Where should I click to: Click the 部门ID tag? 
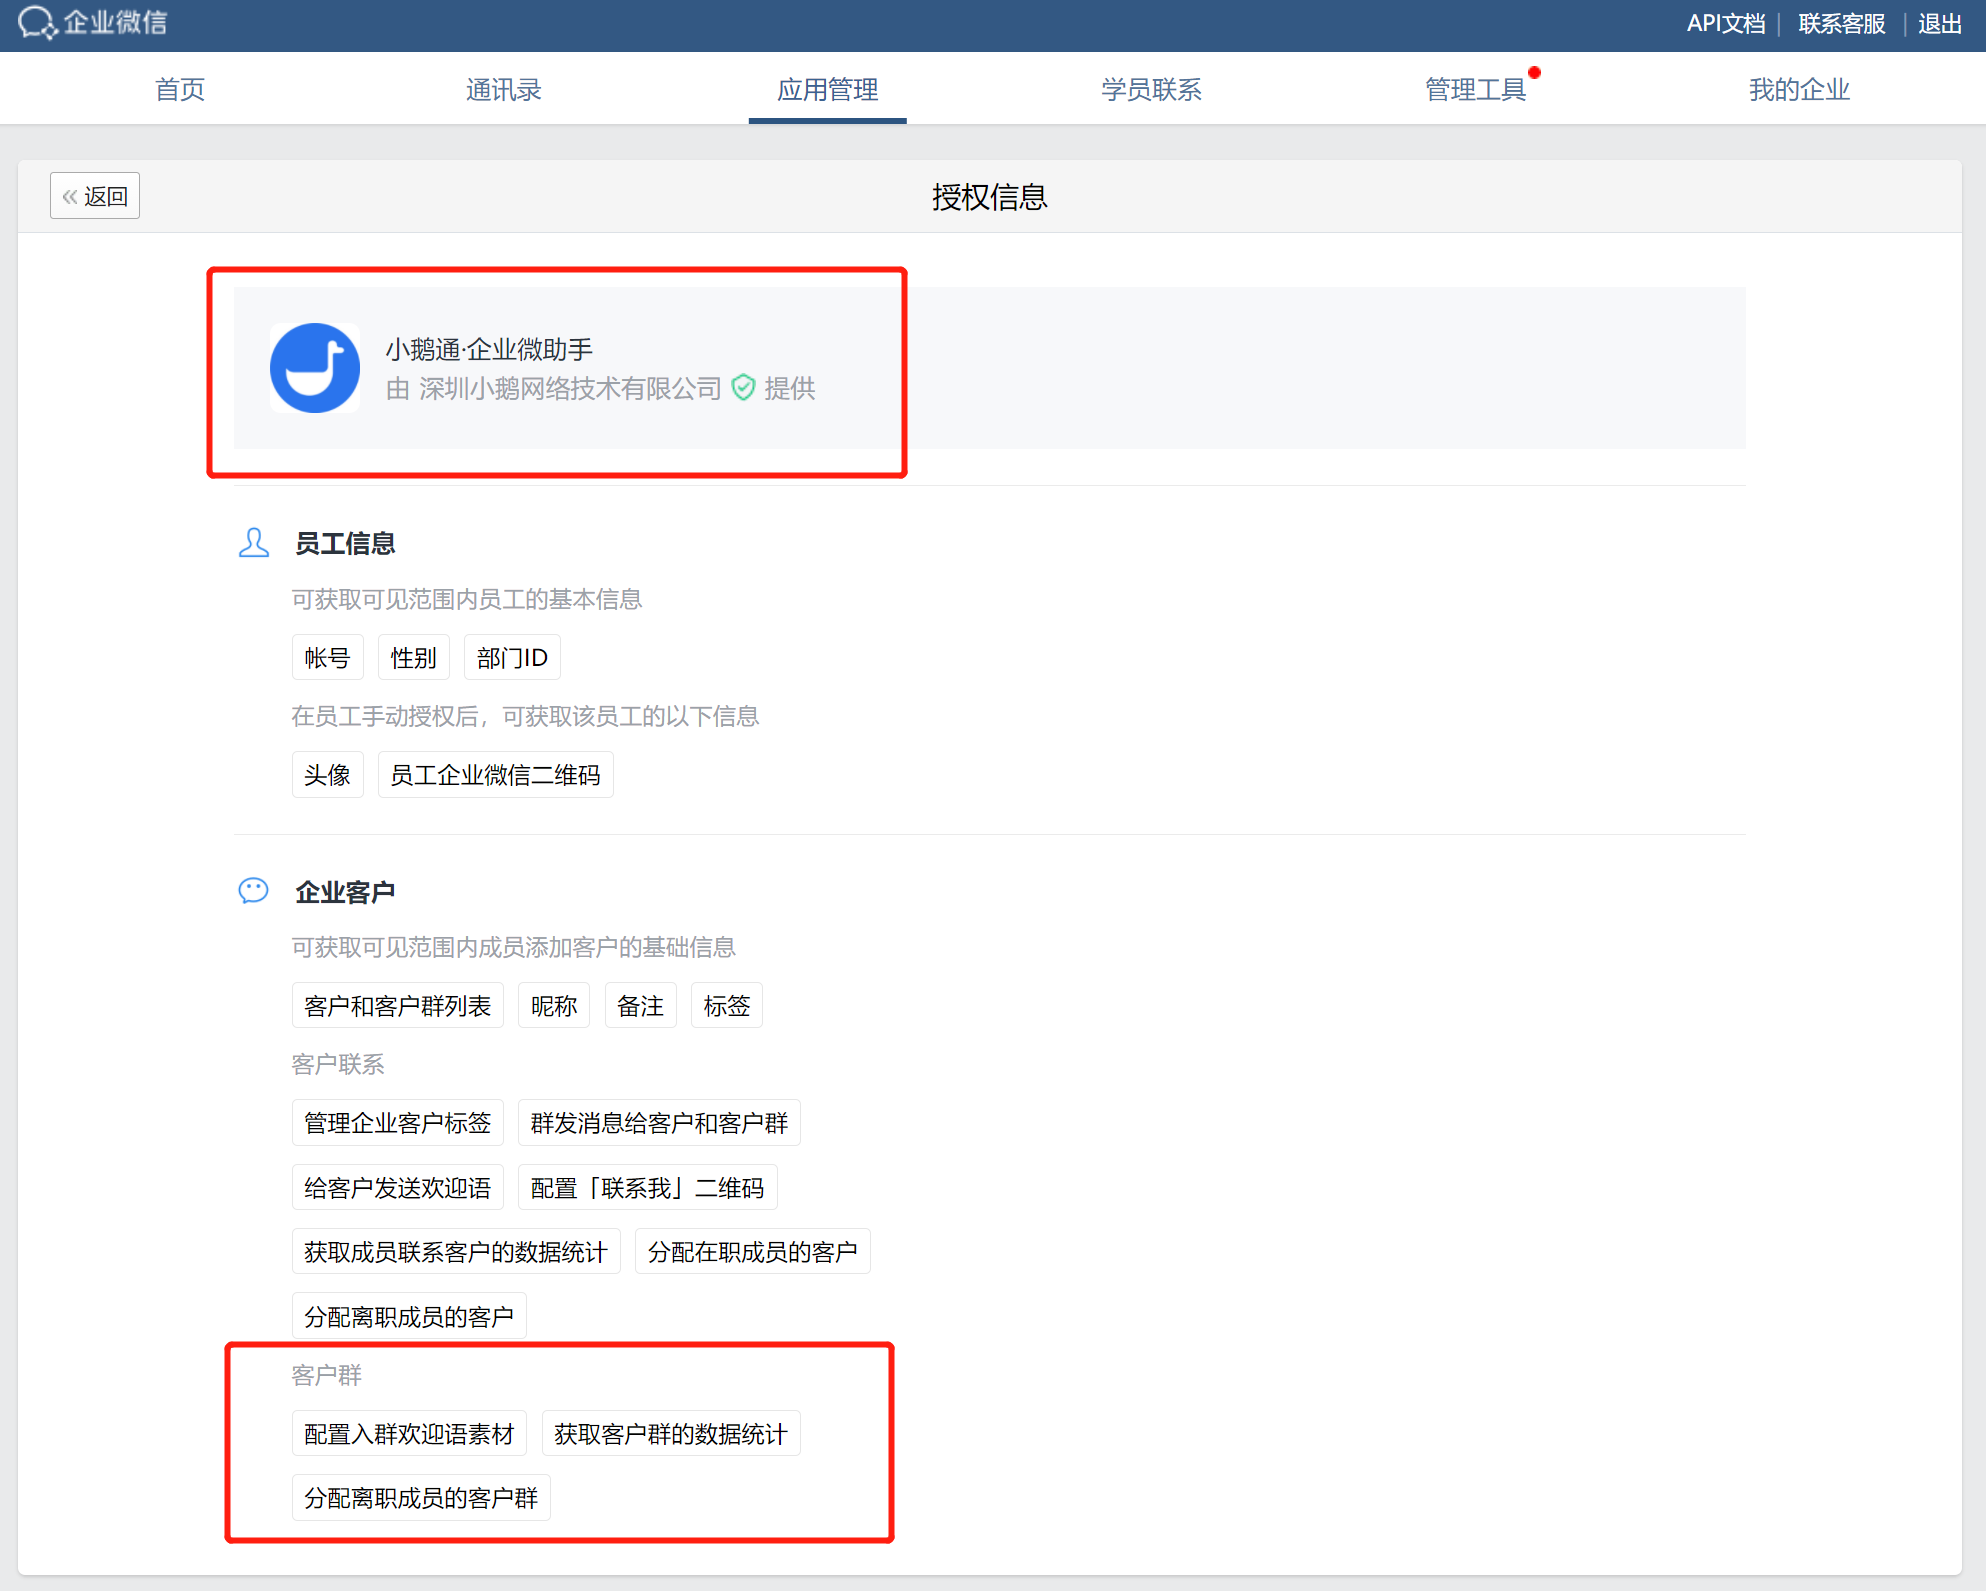[512, 657]
